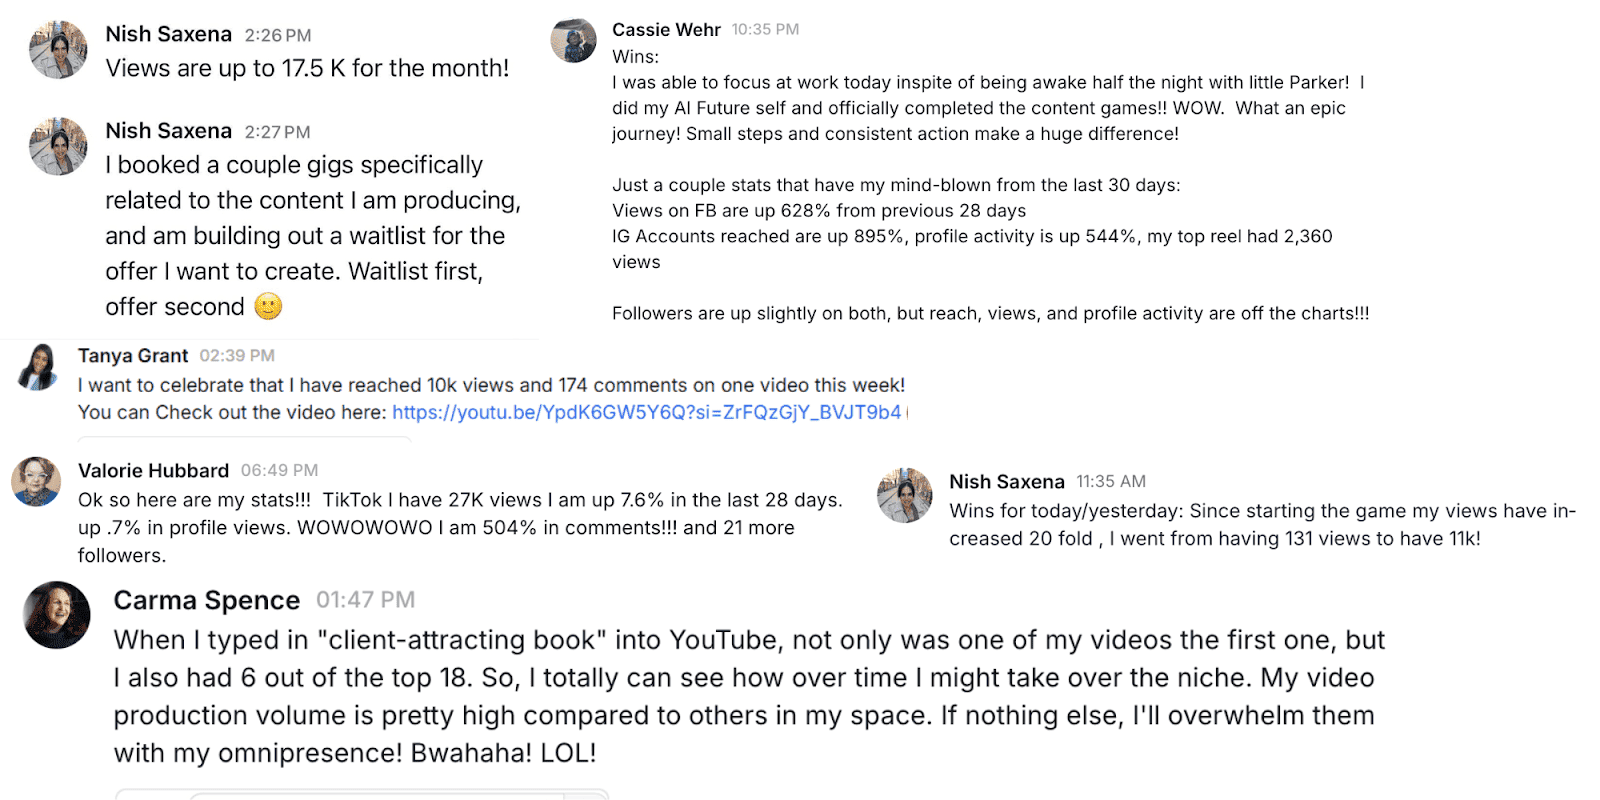
Task: Select the Tanya Grant sender name
Action: (x=133, y=356)
